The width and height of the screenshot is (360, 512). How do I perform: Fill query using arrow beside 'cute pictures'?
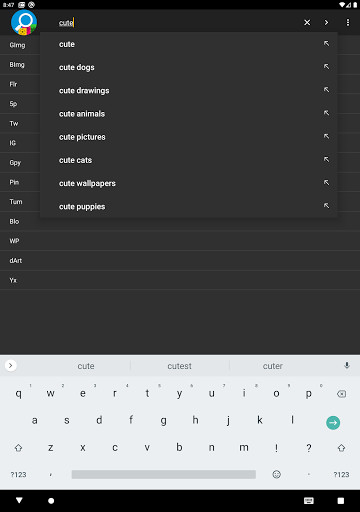[326, 136]
